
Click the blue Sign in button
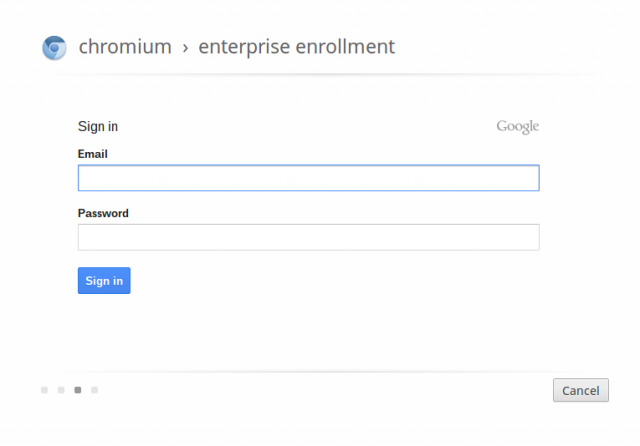(104, 281)
